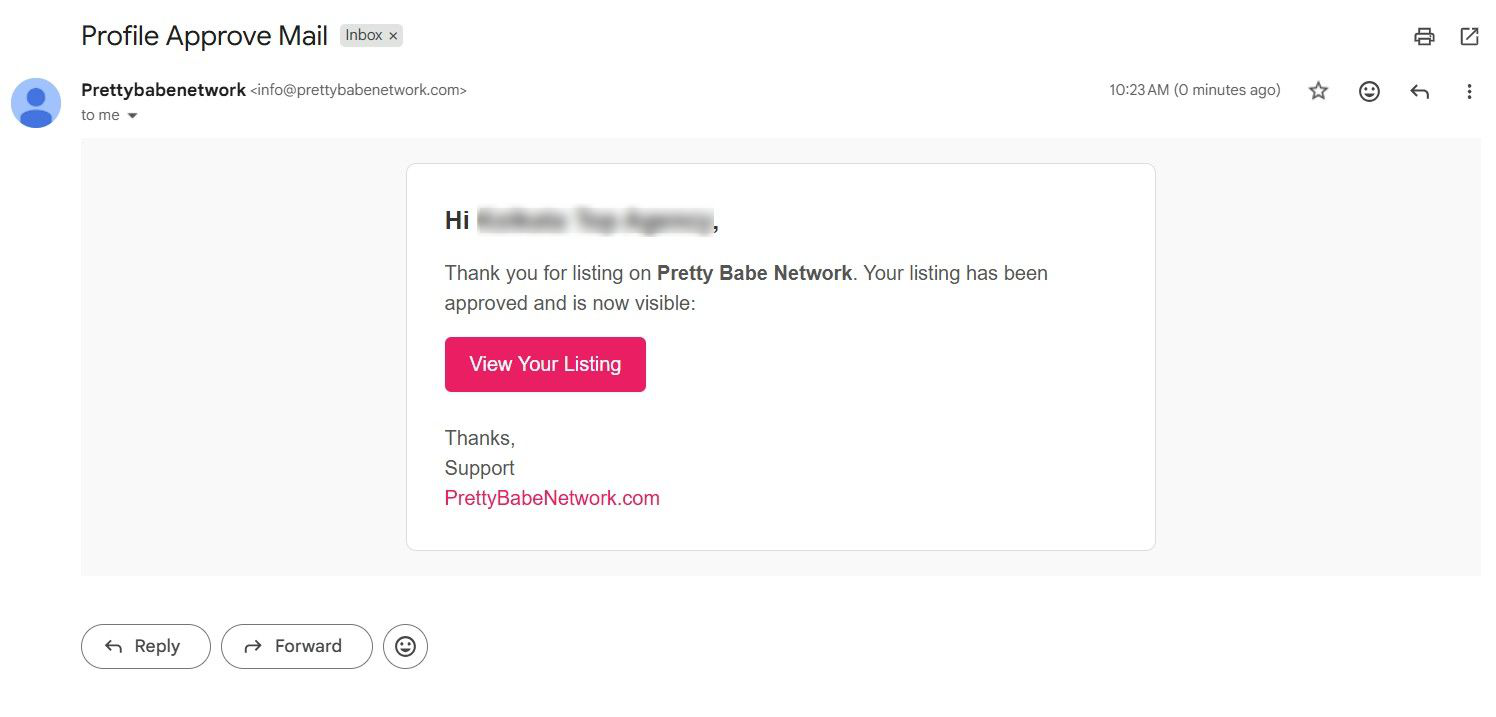Screen dimensions: 1496x717
Task: Click the sender name Prettybabenetwork
Action: [163, 90]
